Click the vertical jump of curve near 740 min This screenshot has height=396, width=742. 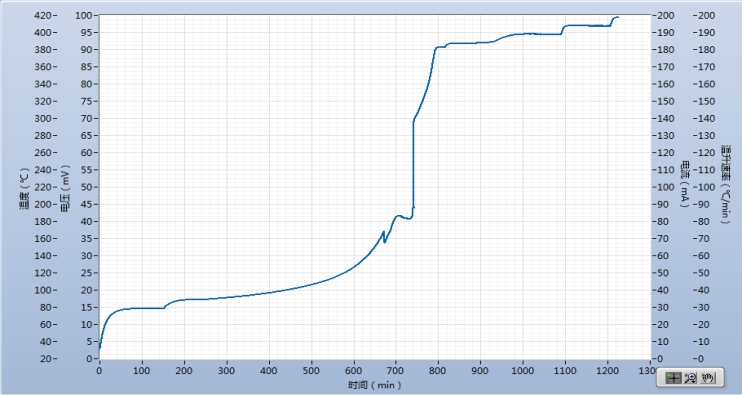(x=414, y=166)
